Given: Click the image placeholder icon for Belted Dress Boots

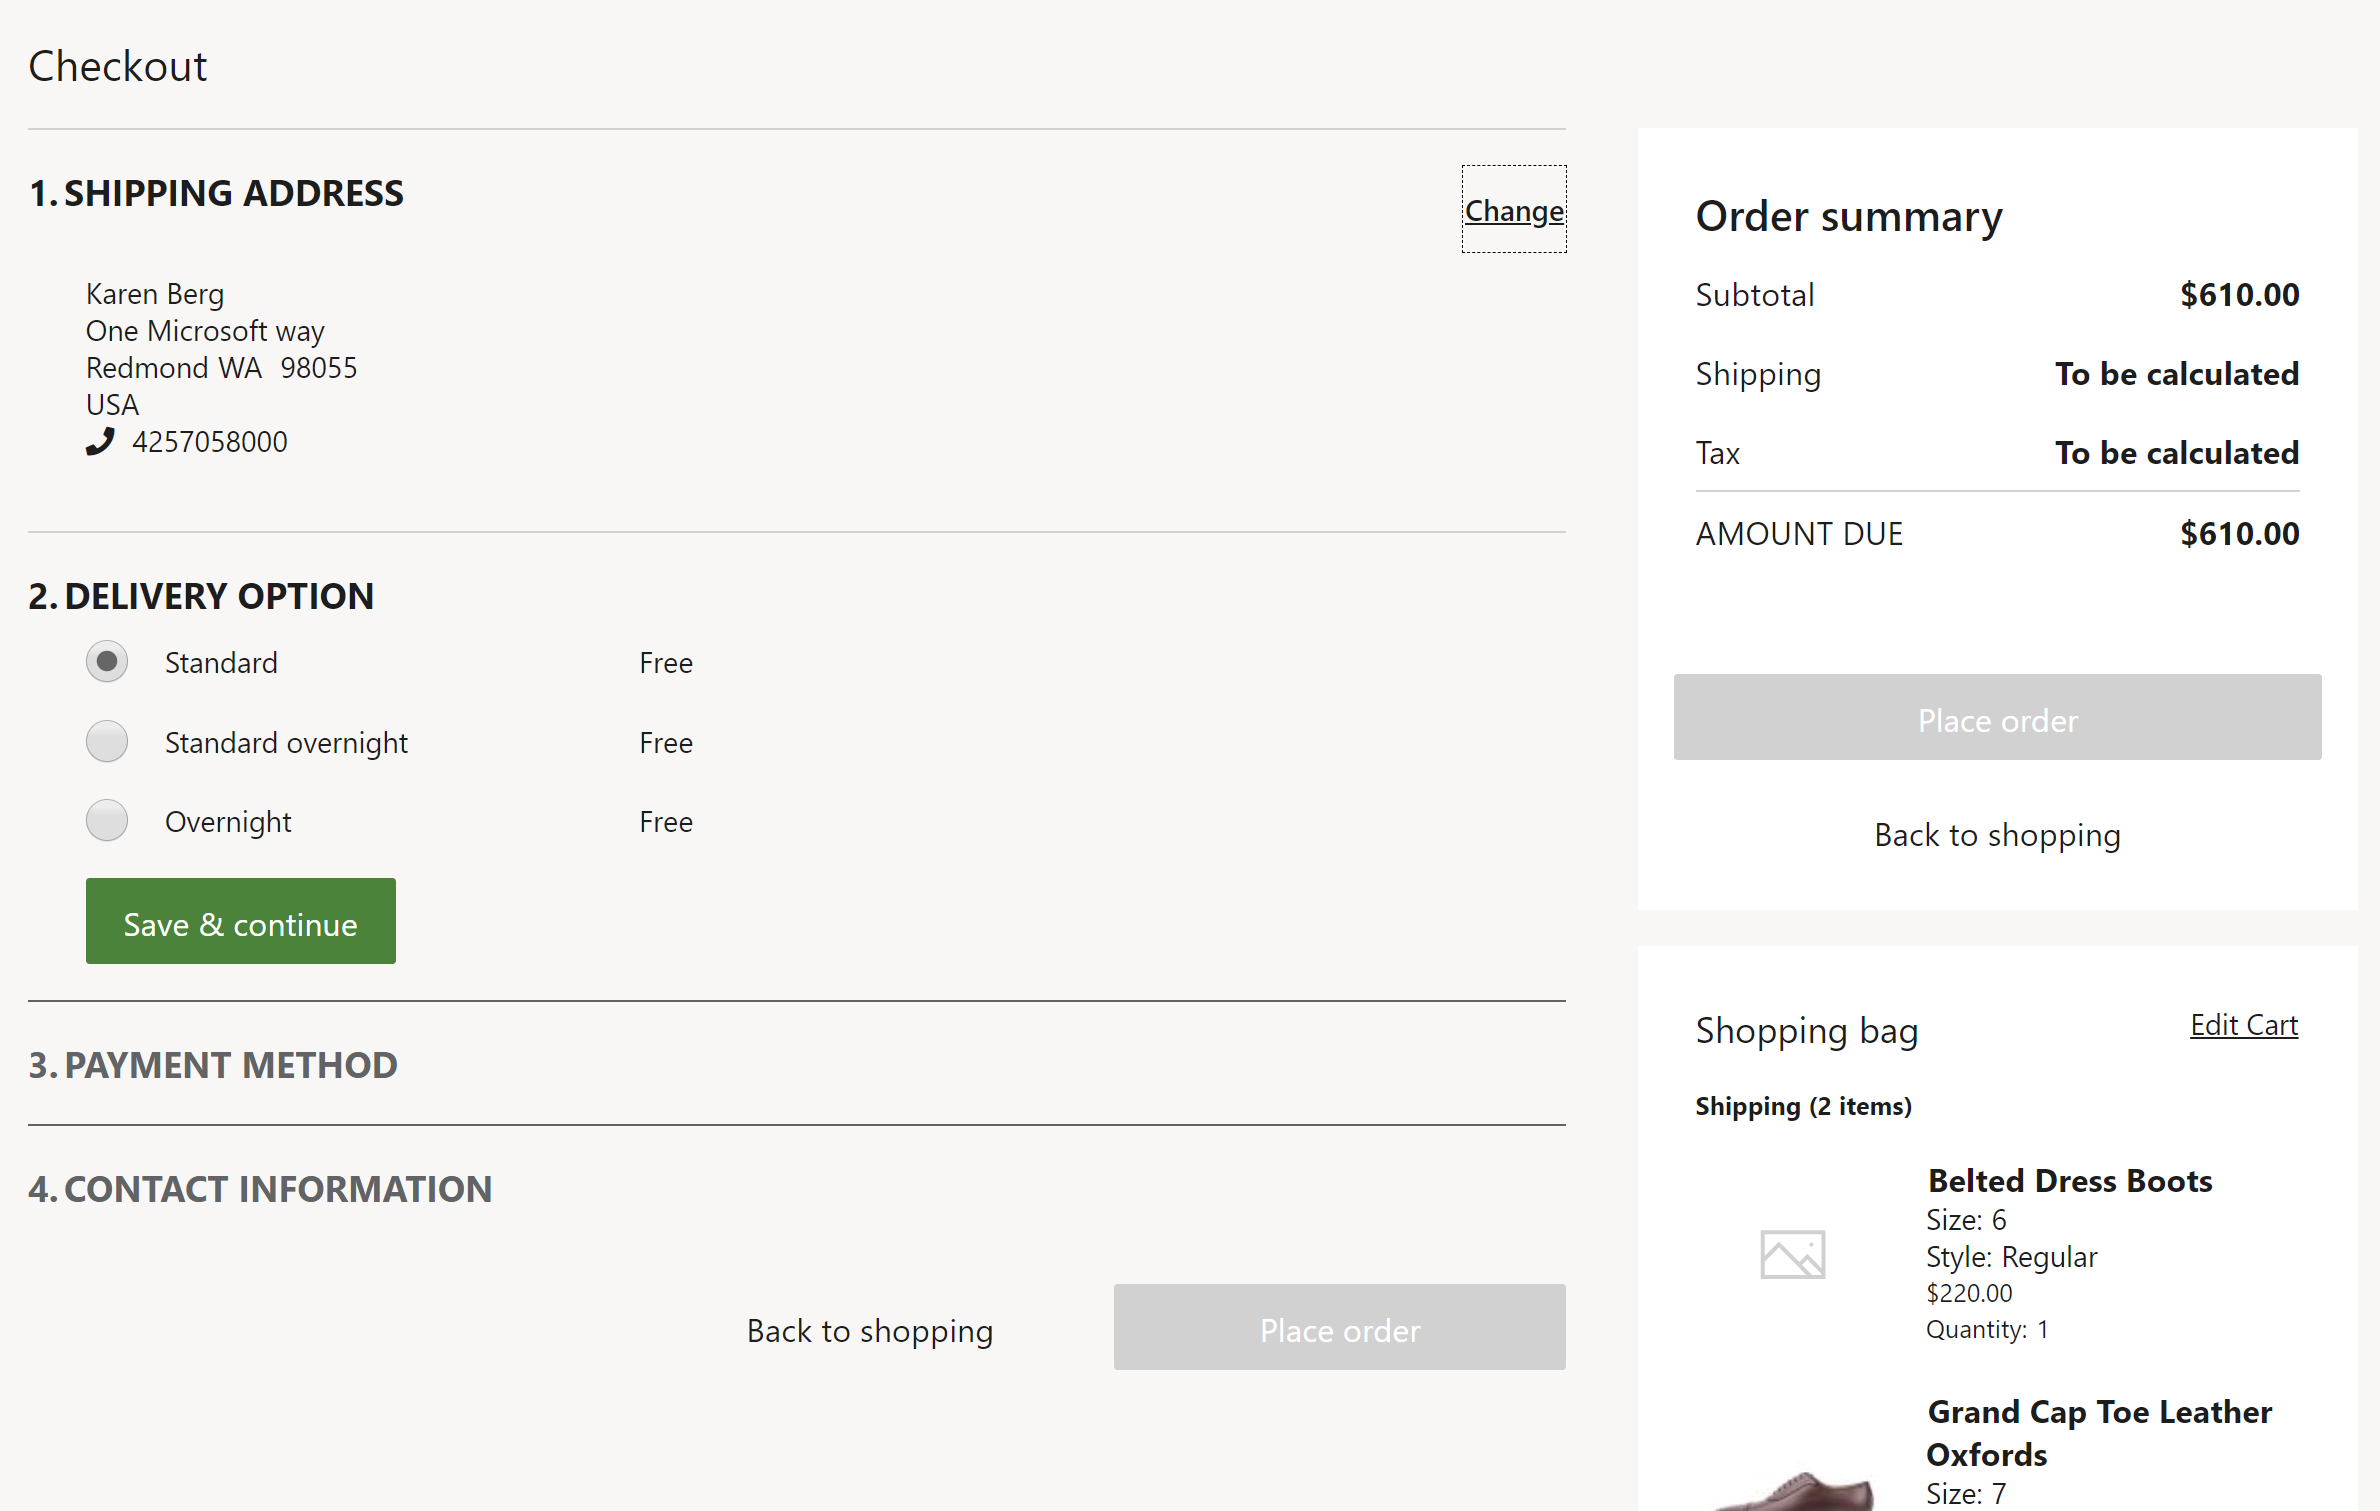Looking at the screenshot, I should pos(1792,1254).
